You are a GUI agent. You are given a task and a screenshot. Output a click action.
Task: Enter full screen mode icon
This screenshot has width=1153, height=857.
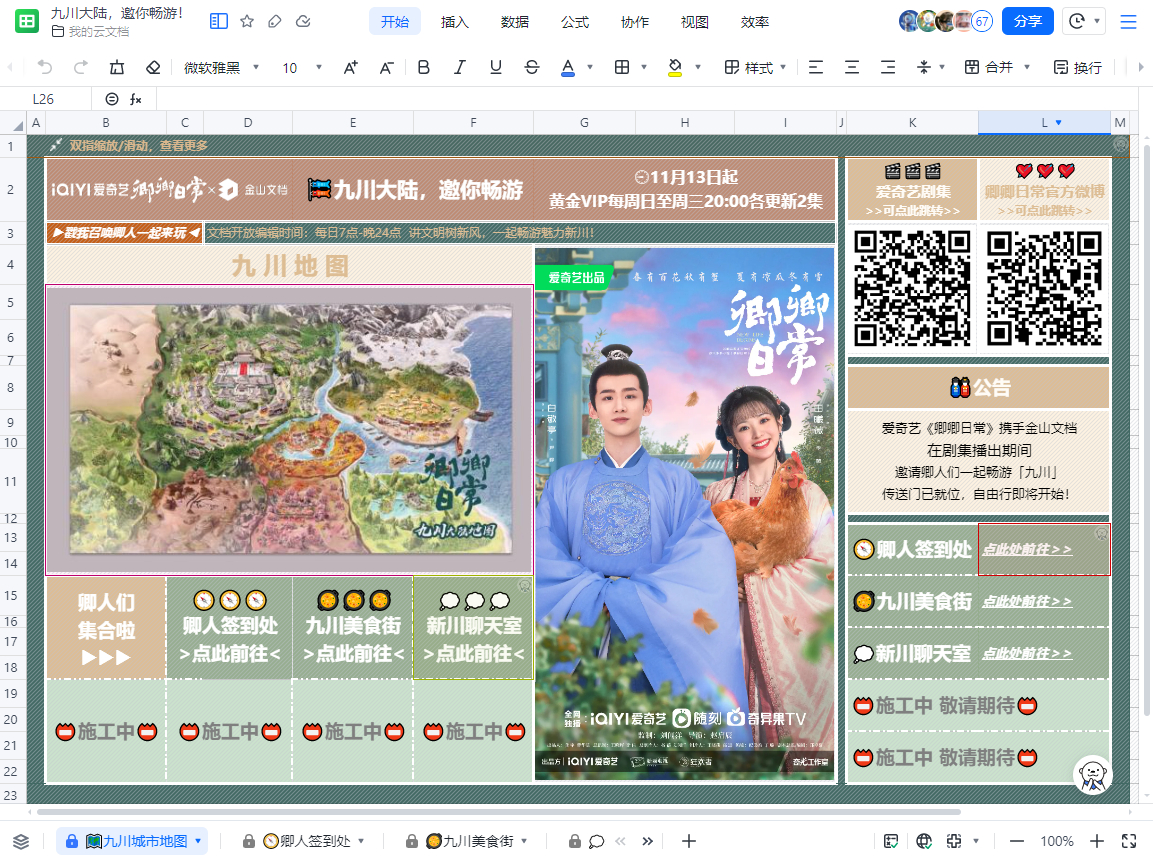pos(1129,841)
